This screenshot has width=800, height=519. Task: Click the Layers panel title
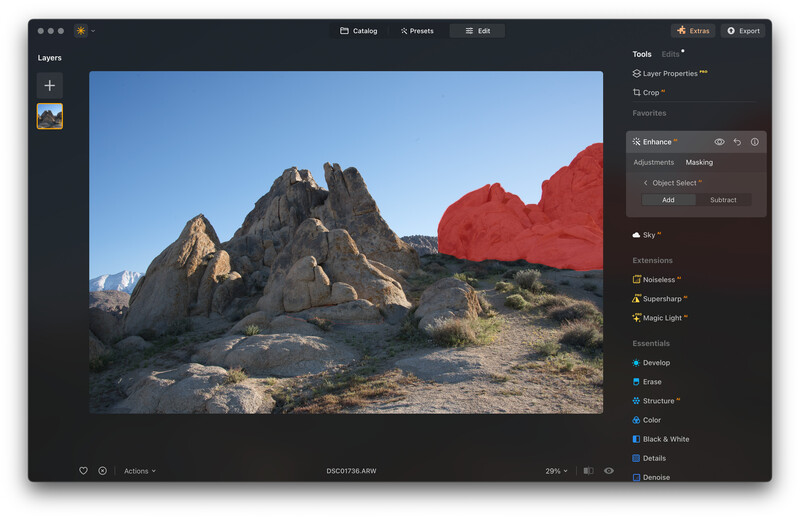(49, 58)
